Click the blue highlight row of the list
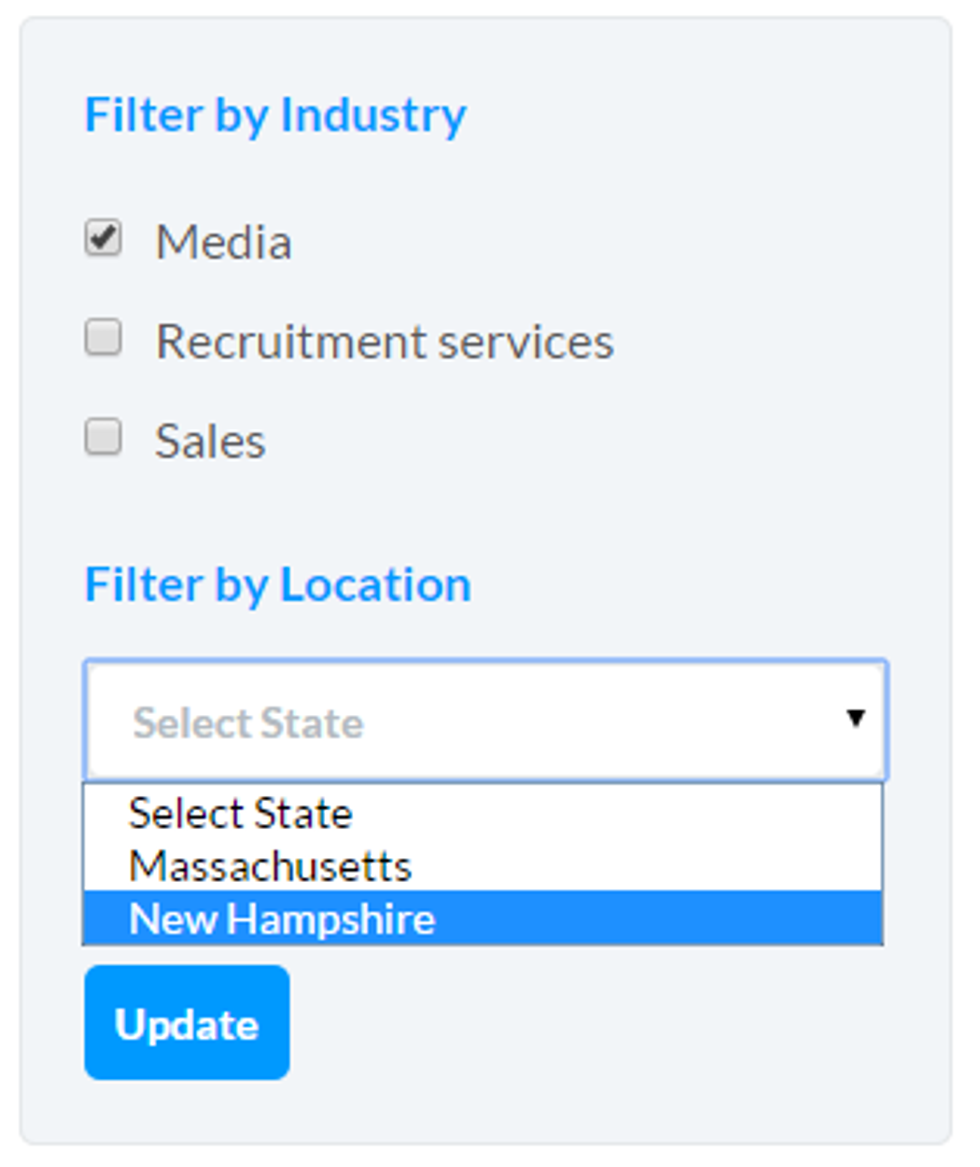The image size is (980, 1167). click(x=483, y=918)
